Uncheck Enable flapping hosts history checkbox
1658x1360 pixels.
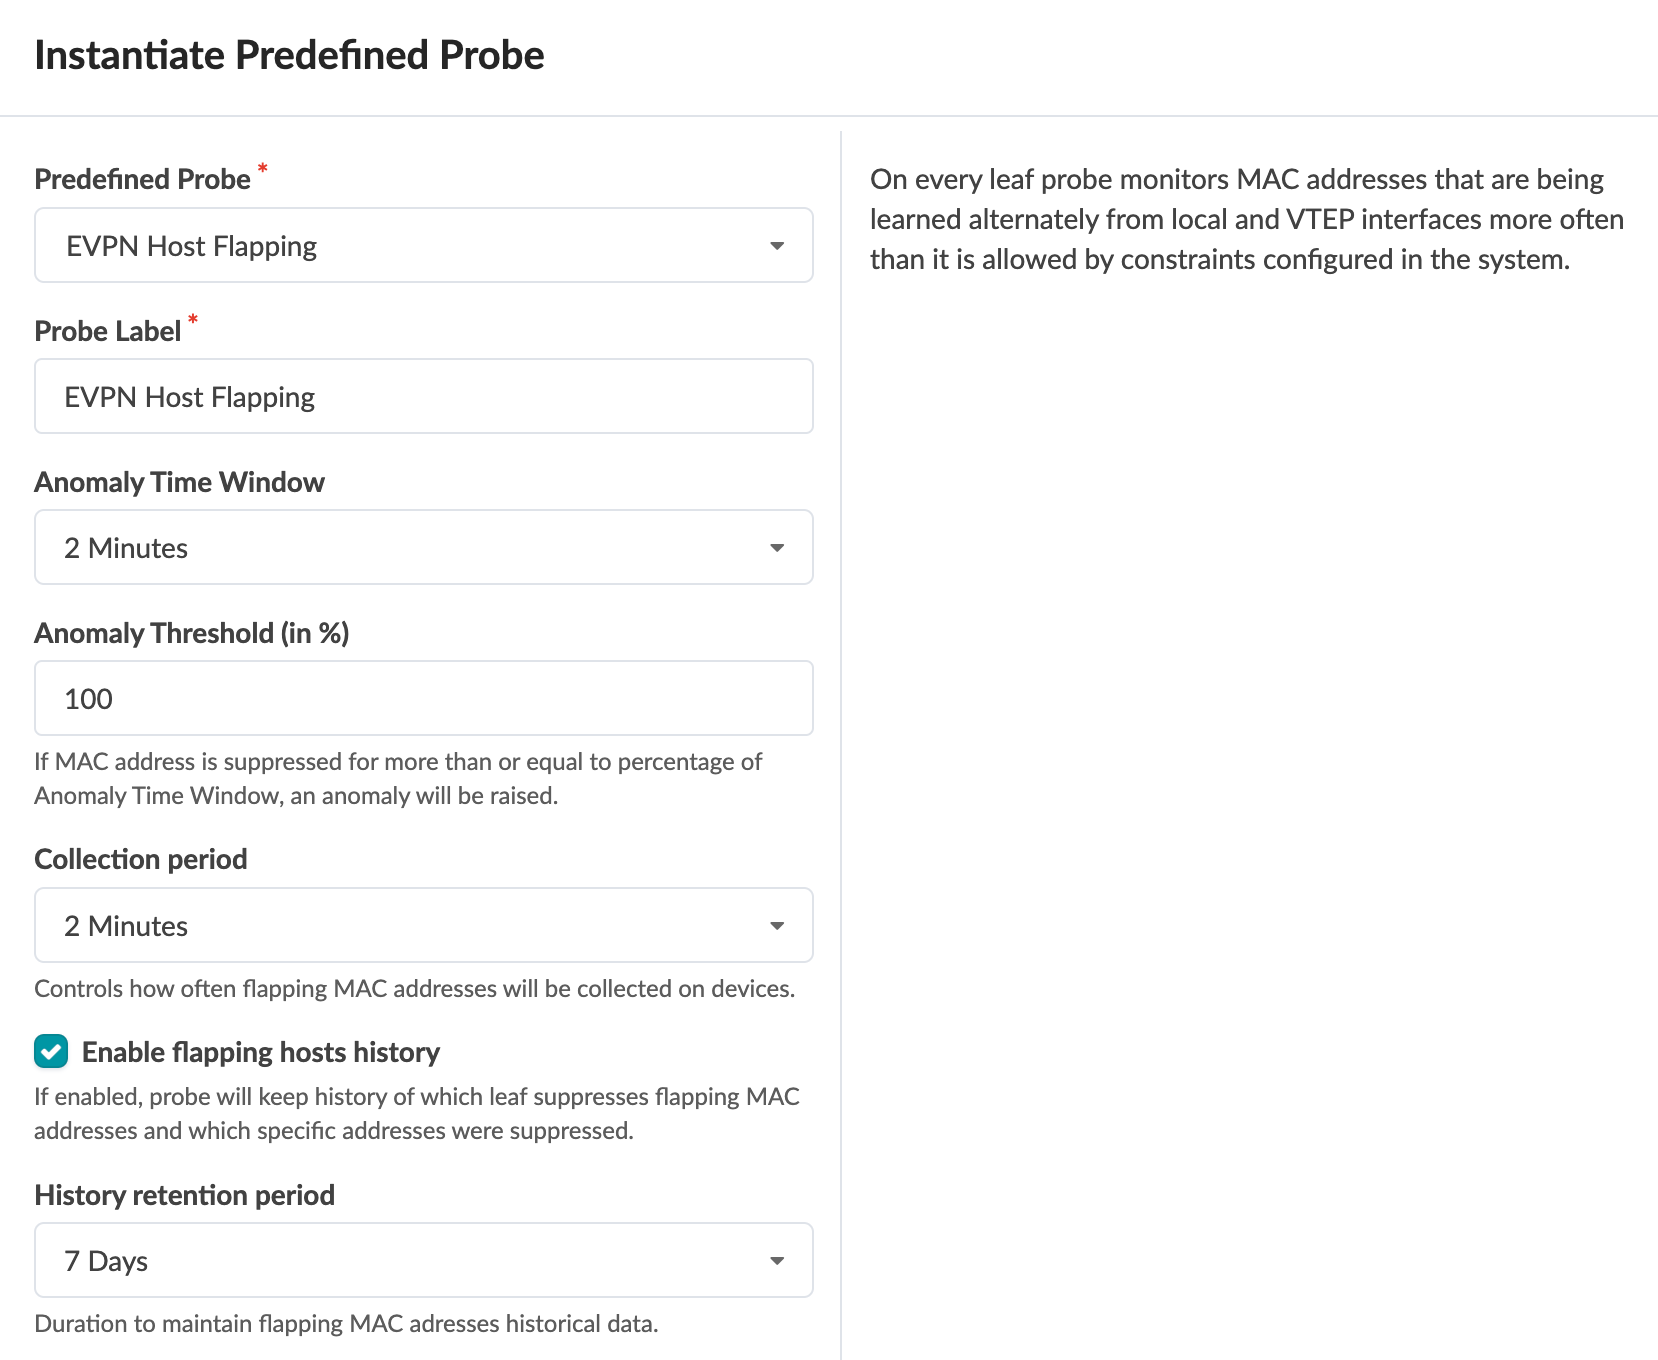(x=51, y=1052)
